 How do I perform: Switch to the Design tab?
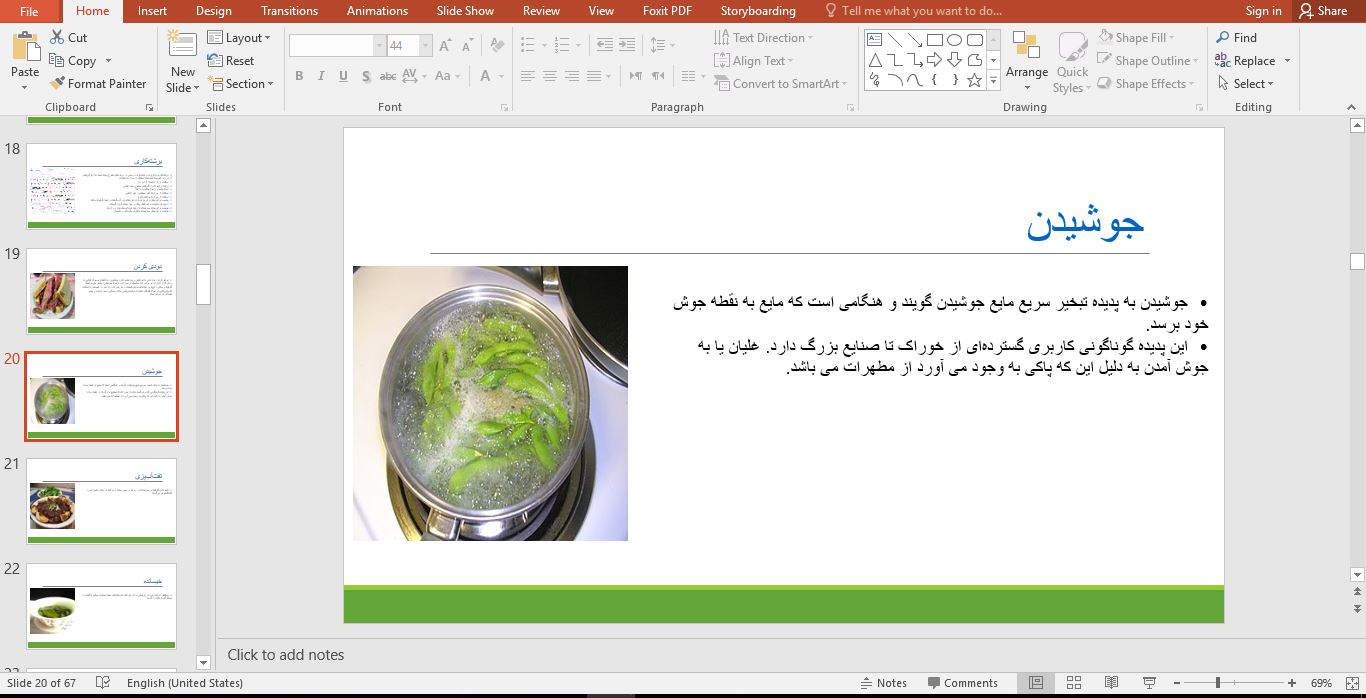point(213,11)
